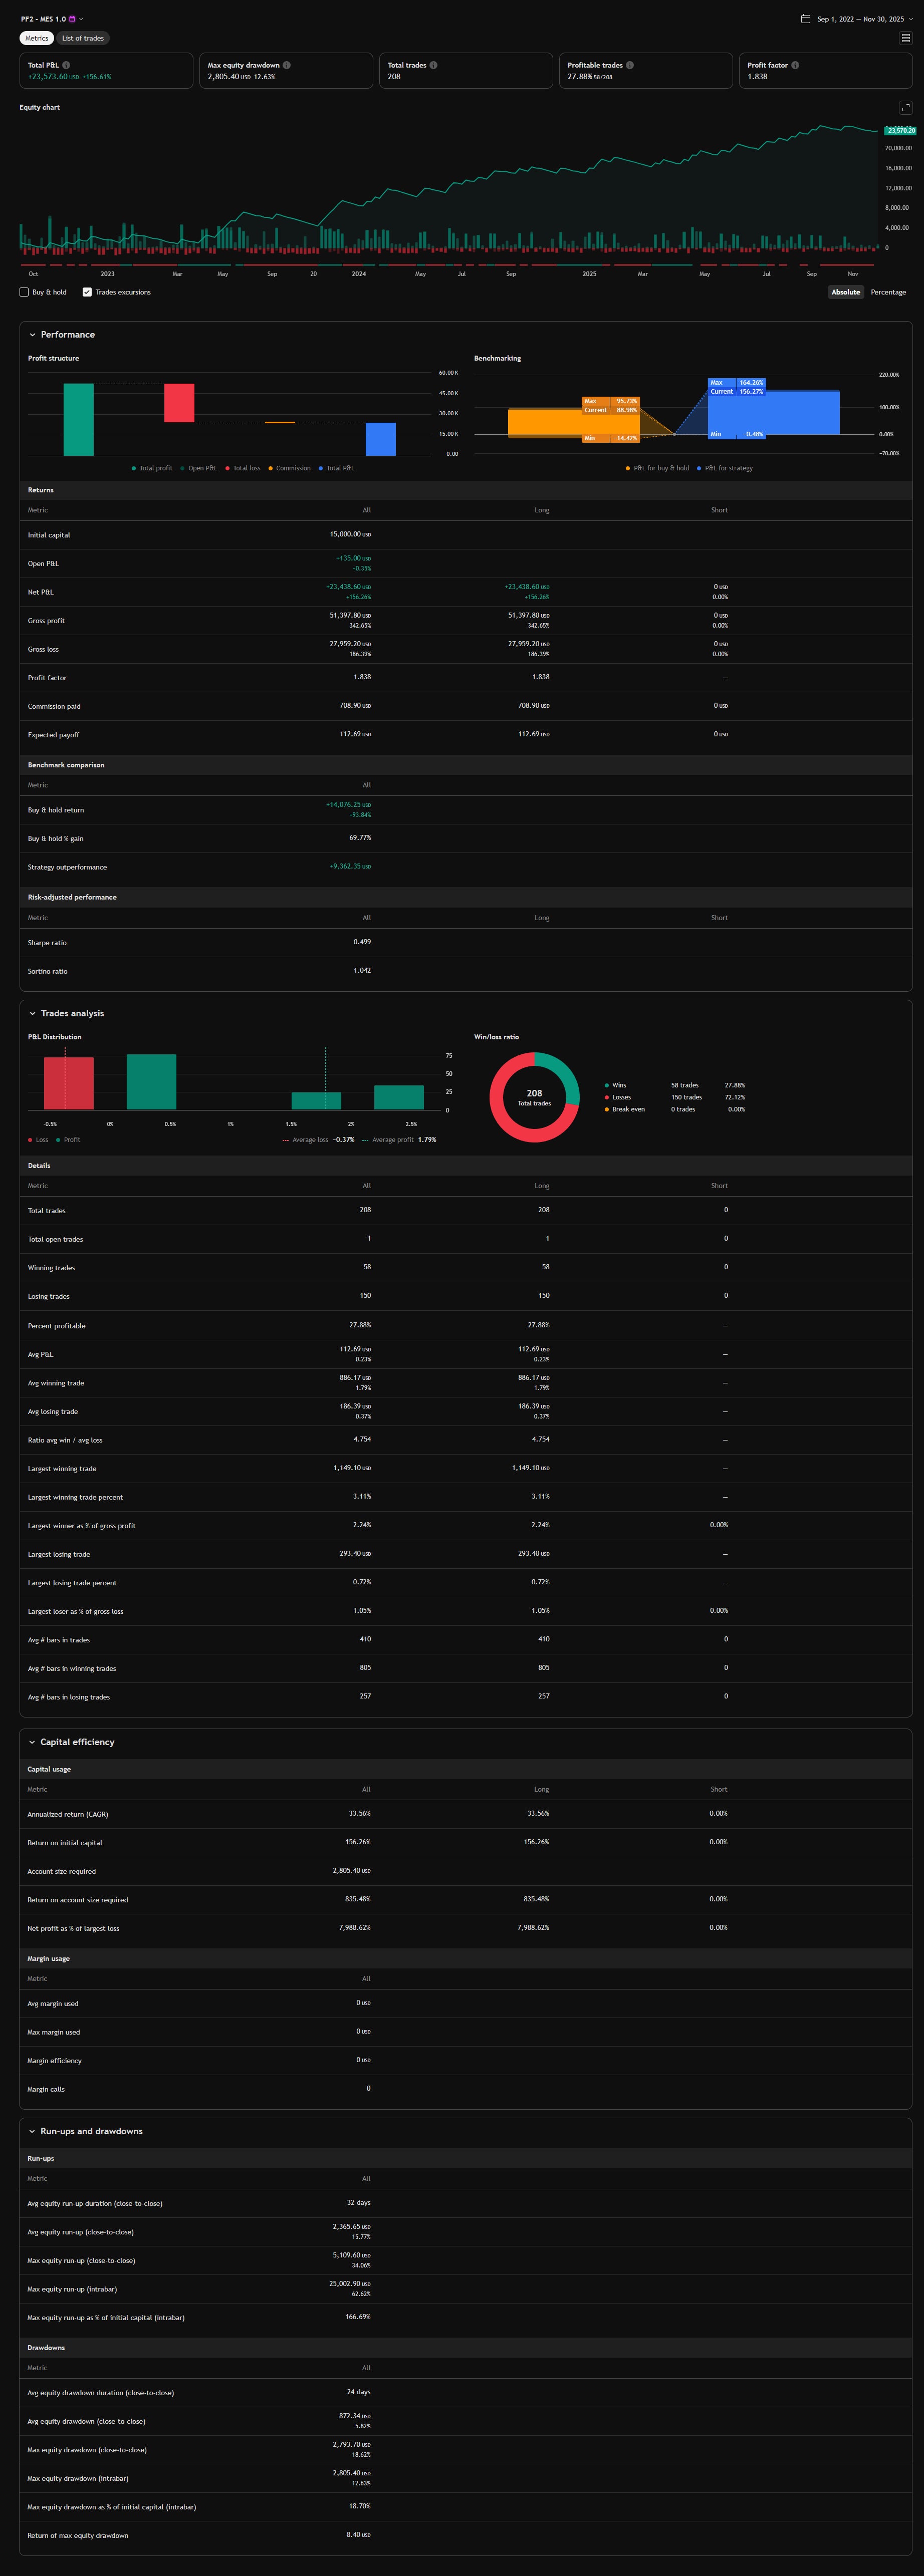Collapse the Capital efficiency section

(32, 1742)
